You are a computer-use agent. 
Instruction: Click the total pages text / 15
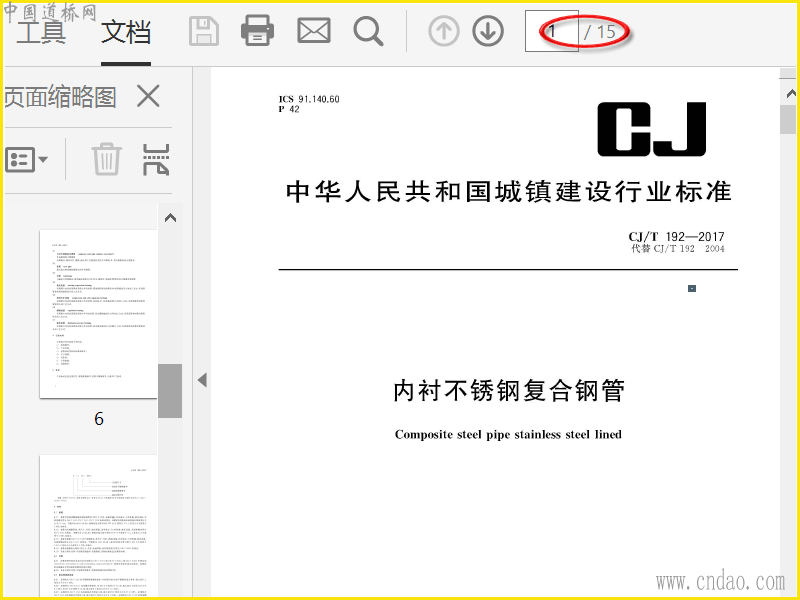pos(600,32)
